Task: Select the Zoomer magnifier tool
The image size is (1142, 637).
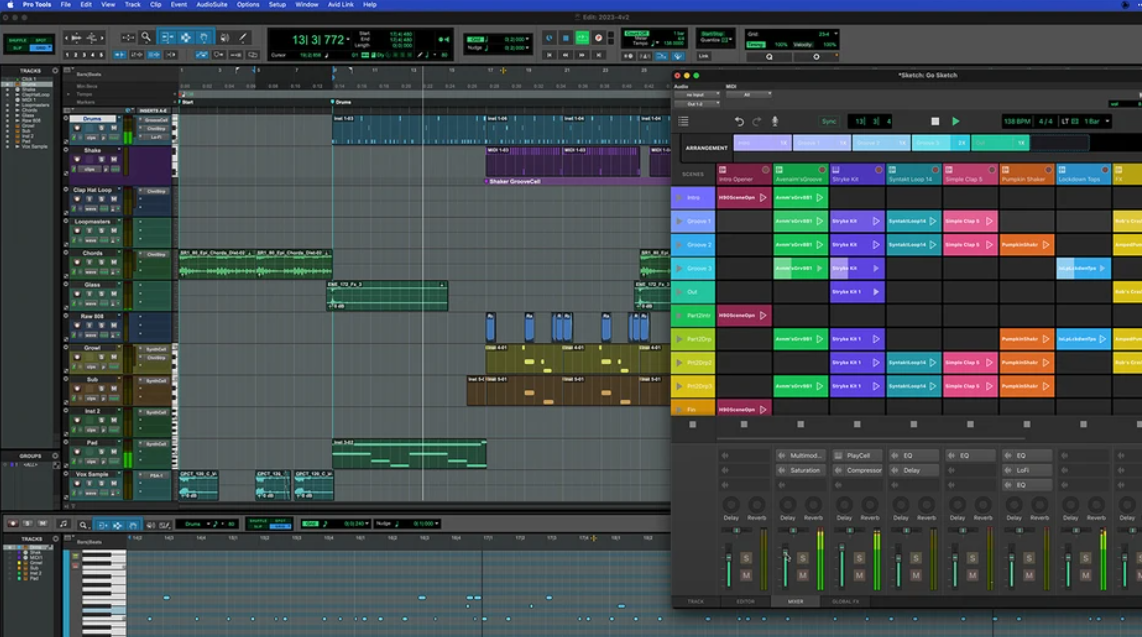Action: (x=146, y=37)
